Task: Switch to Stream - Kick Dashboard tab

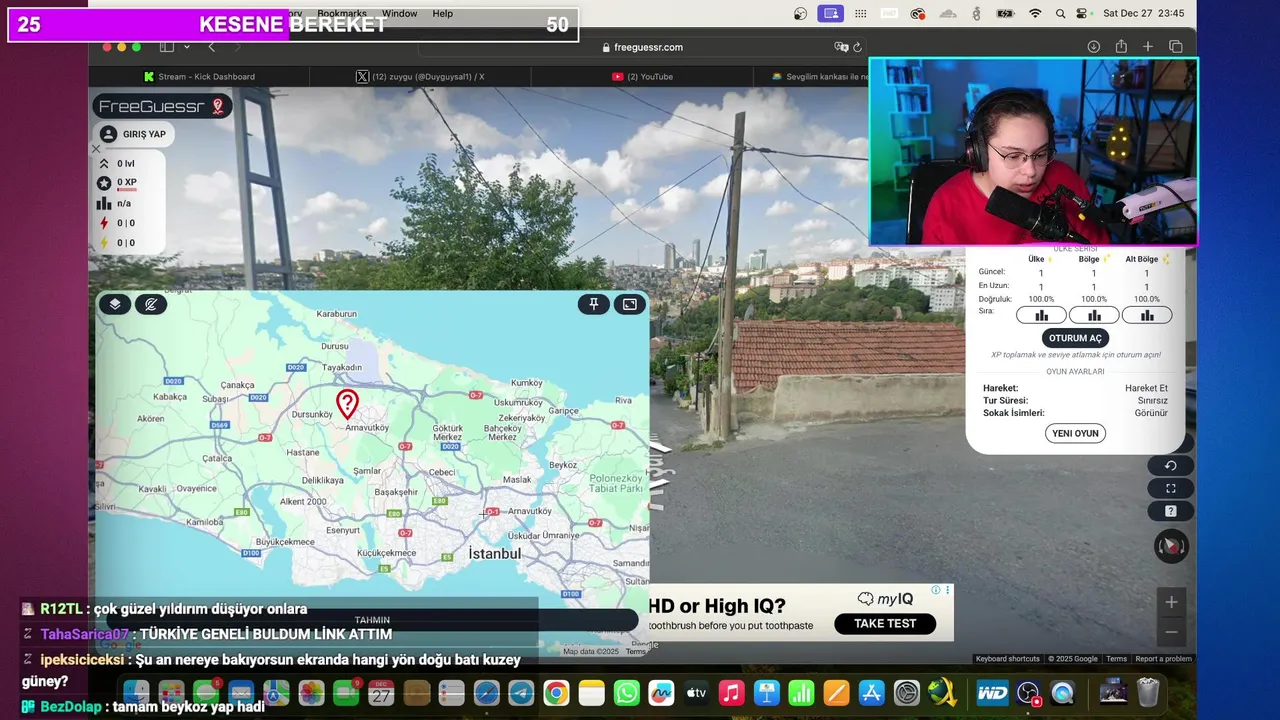Action: pyautogui.click(x=199, y=76)
